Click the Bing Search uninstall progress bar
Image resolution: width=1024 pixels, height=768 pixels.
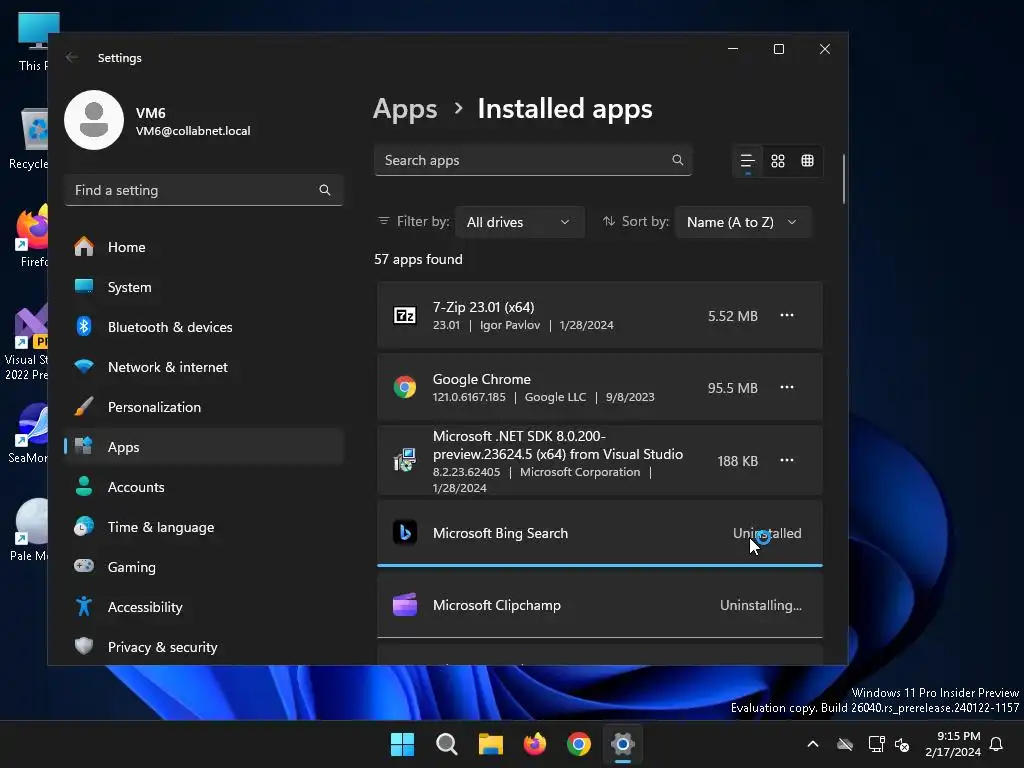click(600, 565)
